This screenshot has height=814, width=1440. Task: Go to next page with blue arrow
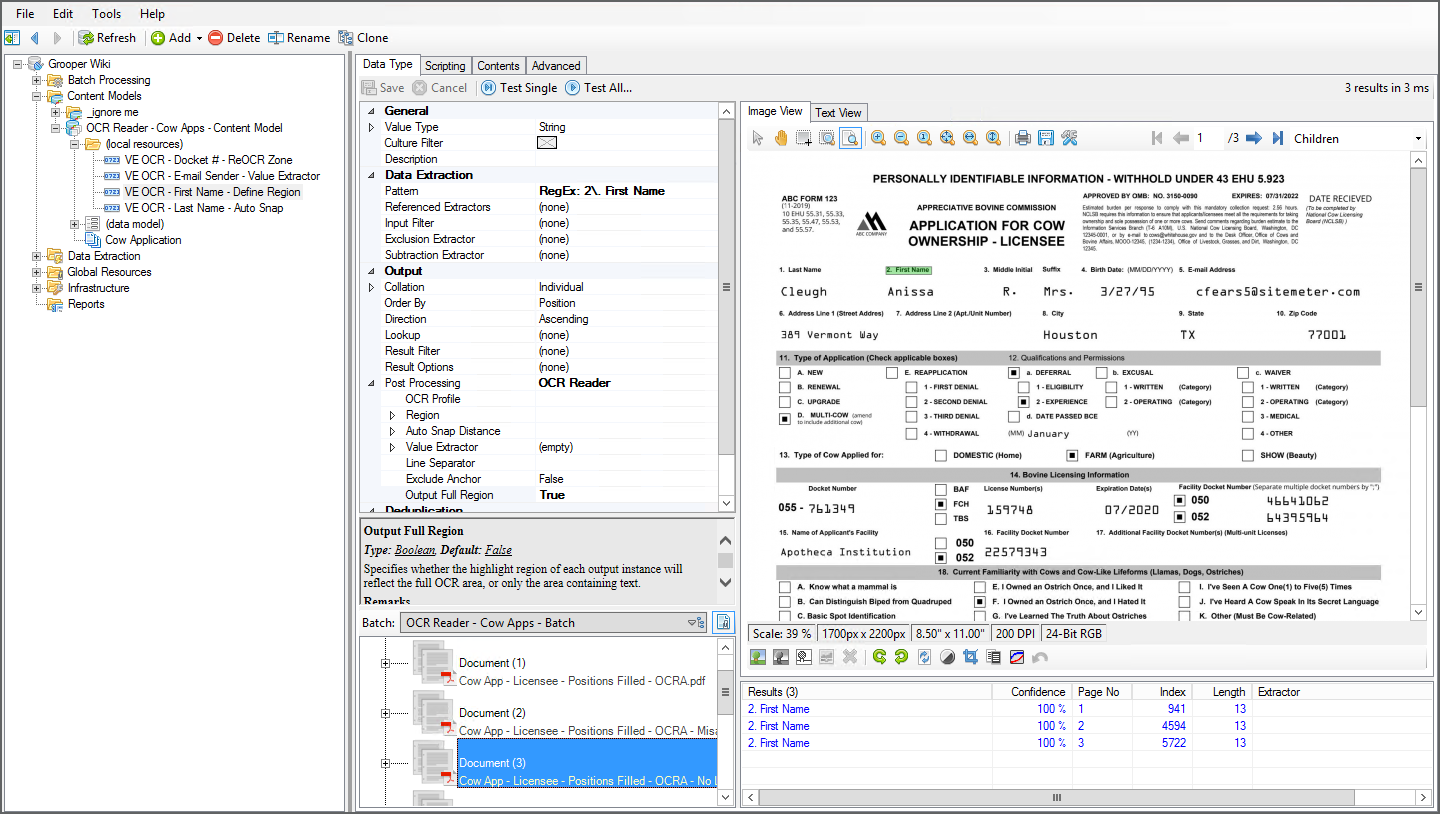coord(1253,138)
